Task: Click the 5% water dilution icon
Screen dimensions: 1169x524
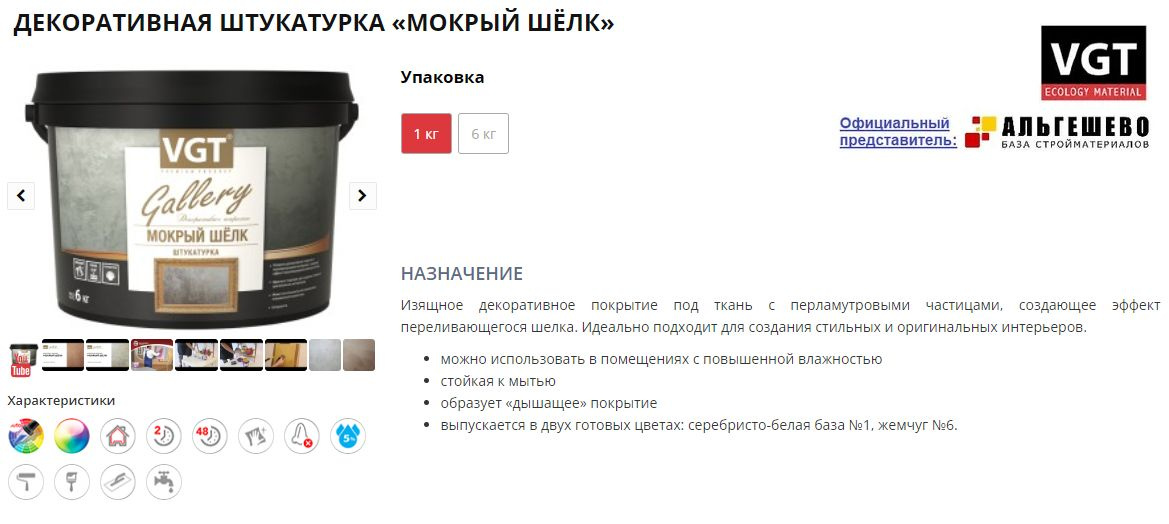Action: (347, 436)
